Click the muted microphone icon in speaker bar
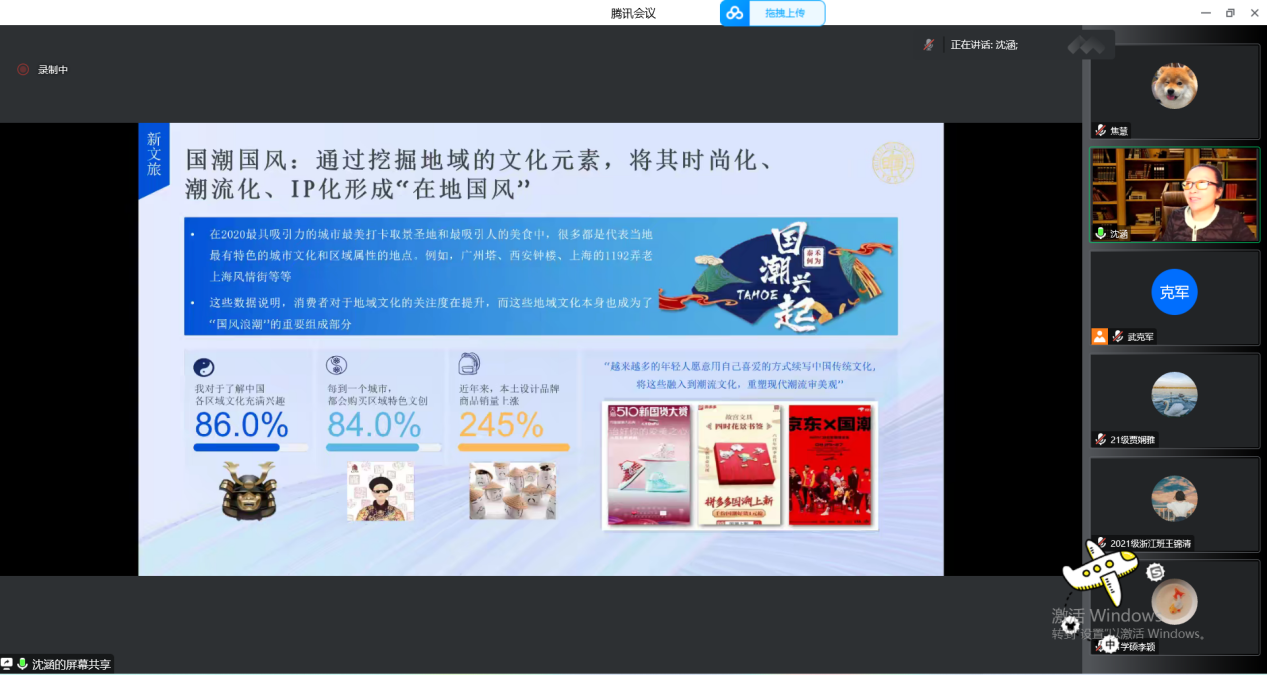This screenshot has width=1267, height=675. pos(929,45)
